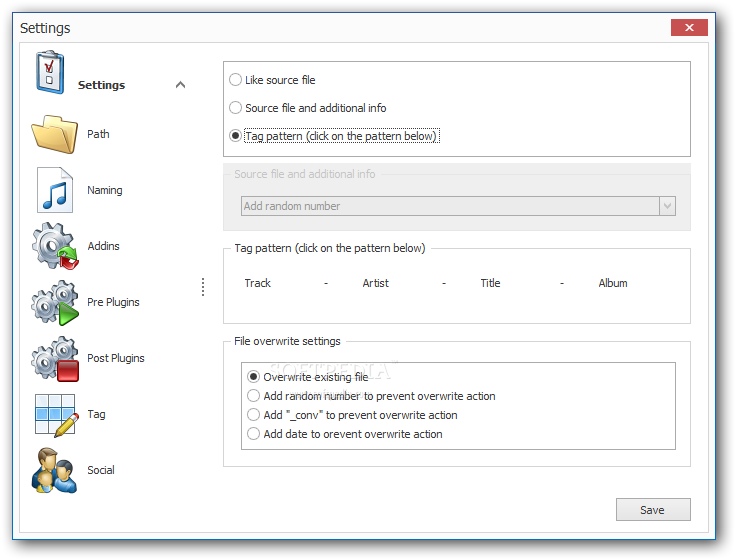Viewport: 736px width, 560px height.
Task: Open the Path folder icon
Action: [x=54, y=134]
